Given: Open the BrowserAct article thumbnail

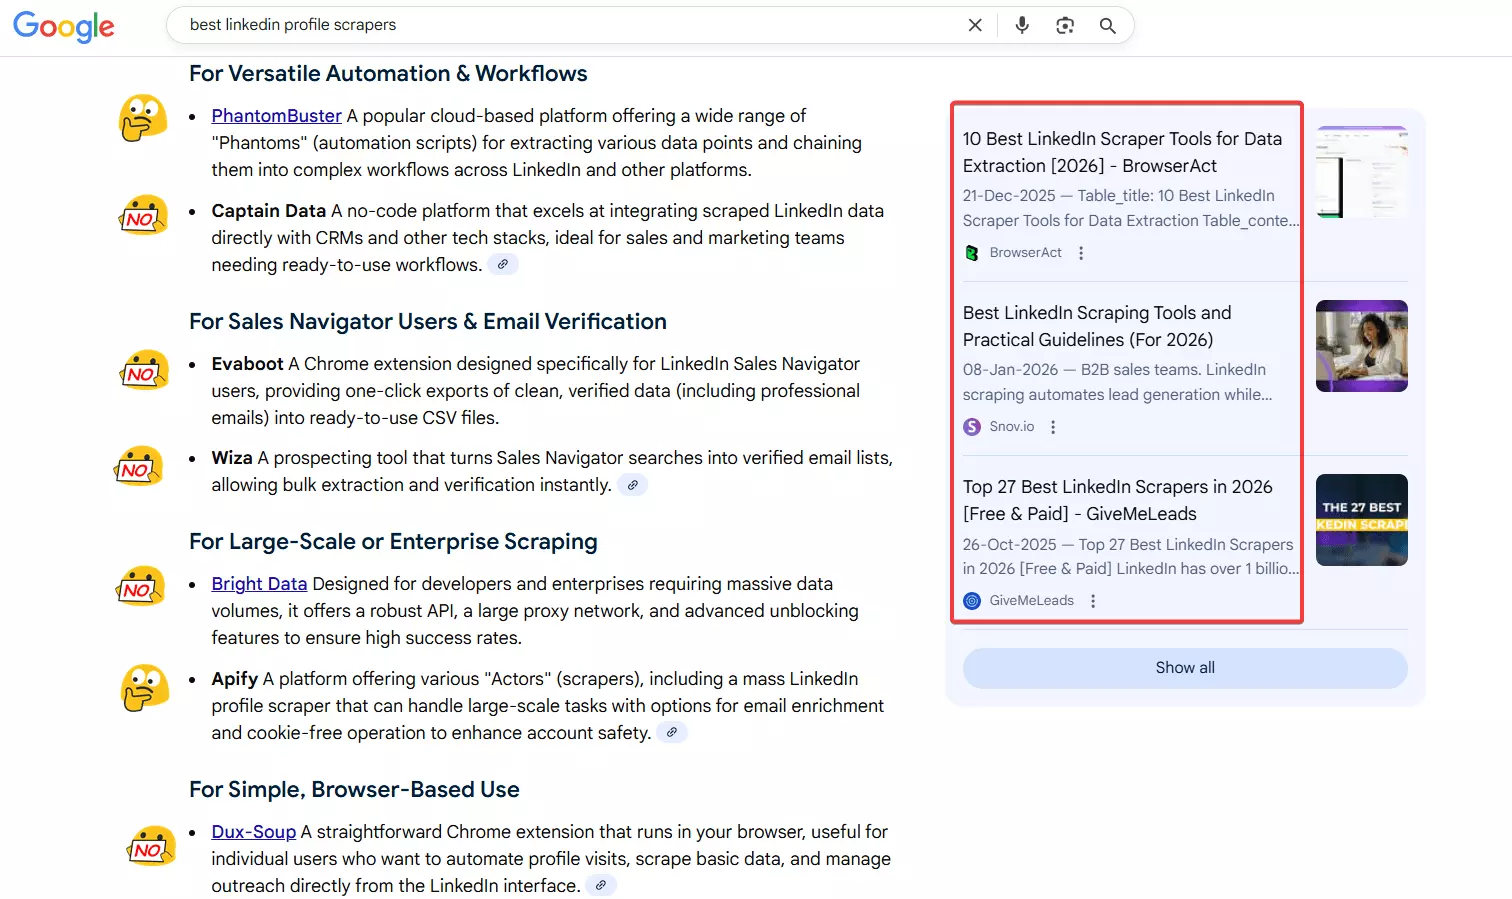Looking at the screenshot, I should [1361, 172].
